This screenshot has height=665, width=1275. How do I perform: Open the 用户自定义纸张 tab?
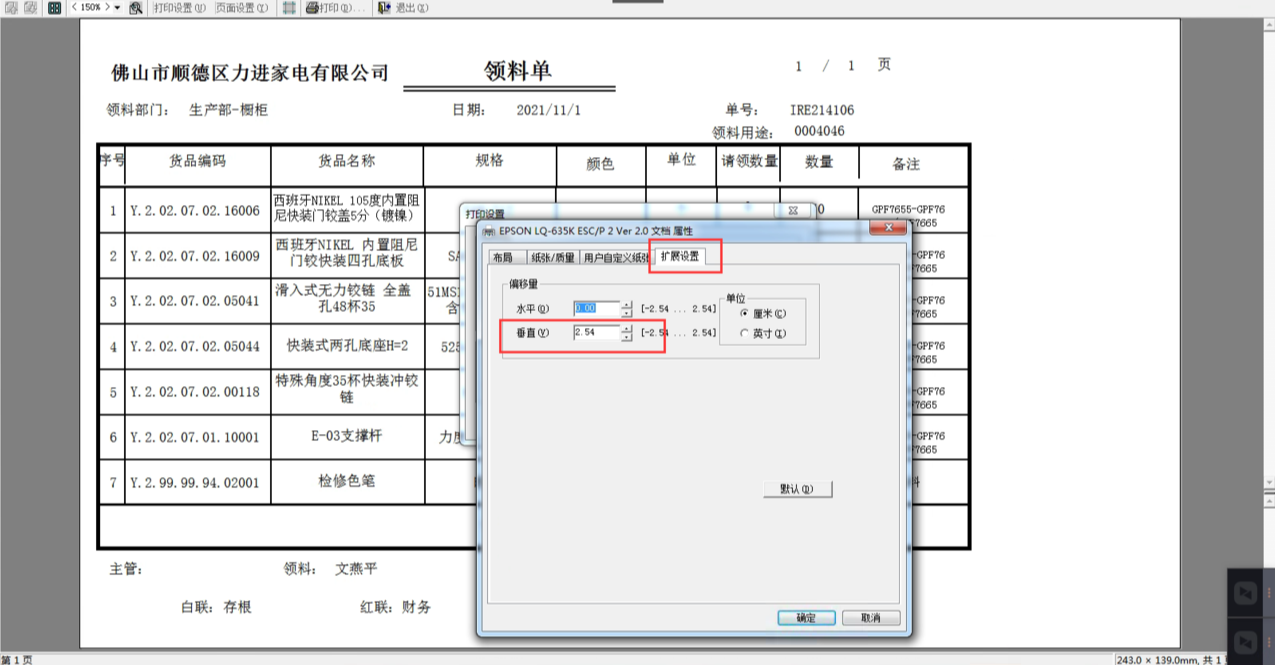coord(614,257)
